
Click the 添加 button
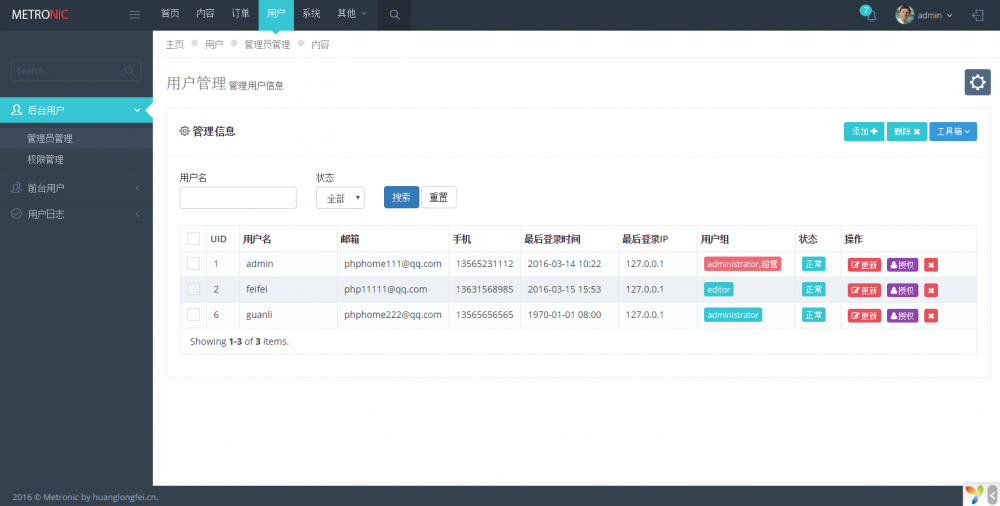(864, 131)
